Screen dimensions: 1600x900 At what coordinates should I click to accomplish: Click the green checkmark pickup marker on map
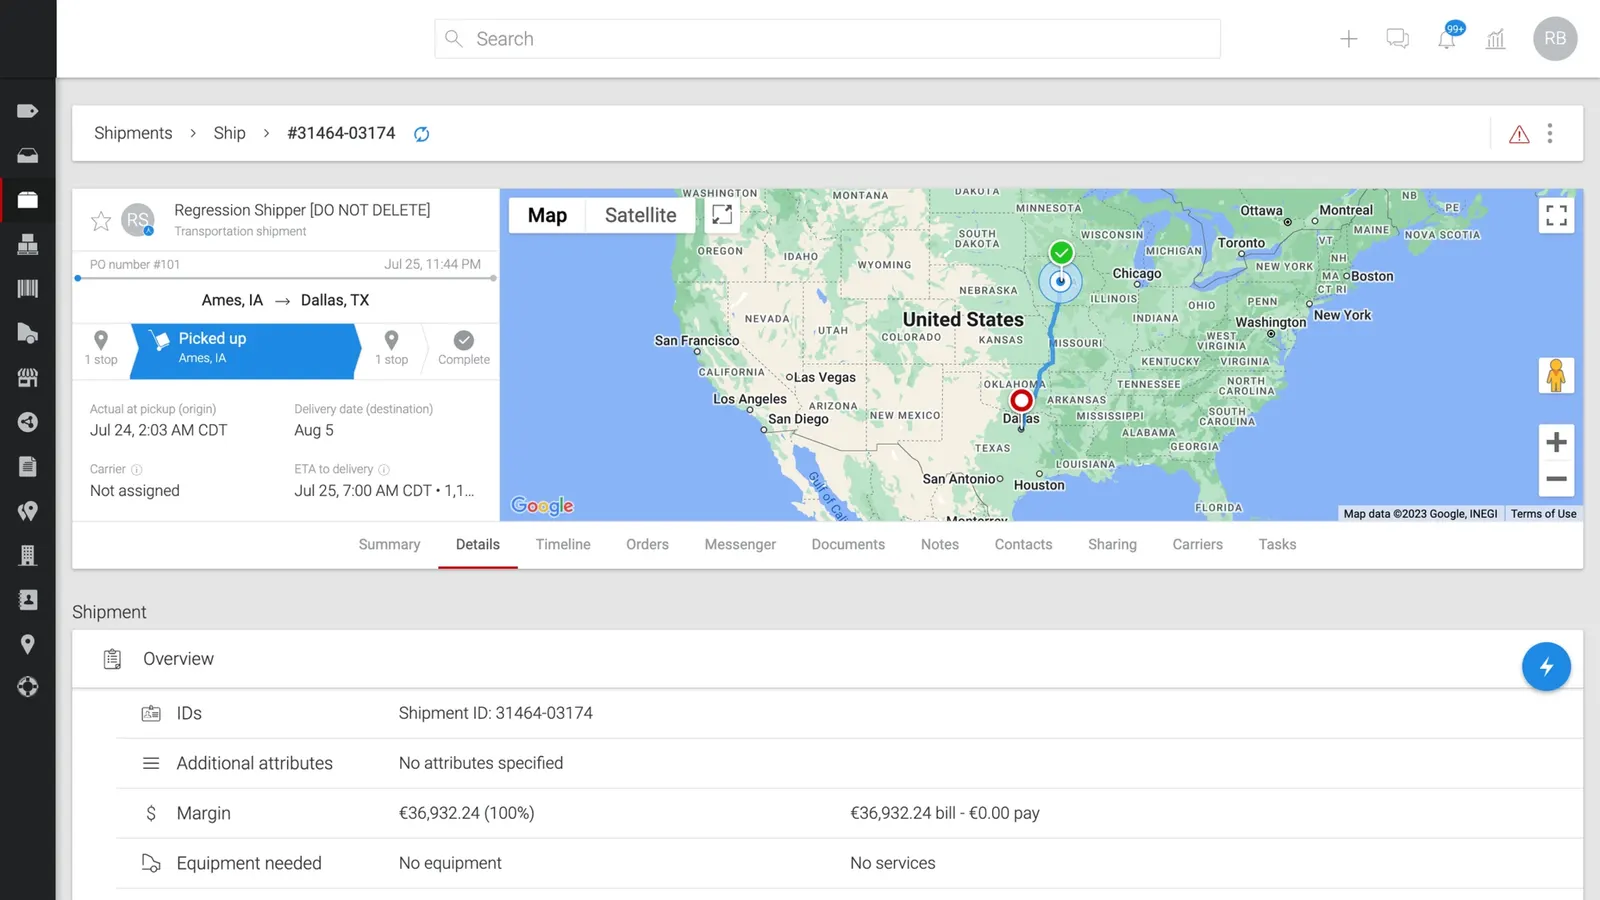[1061, 253]
